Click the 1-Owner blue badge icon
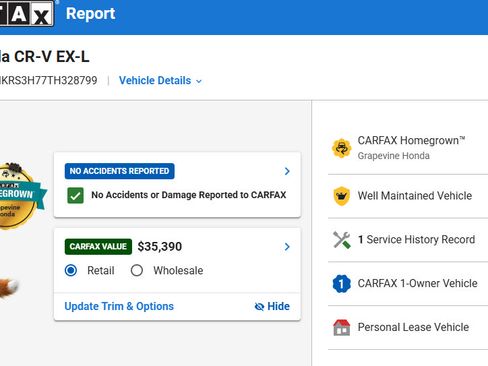 342,284
